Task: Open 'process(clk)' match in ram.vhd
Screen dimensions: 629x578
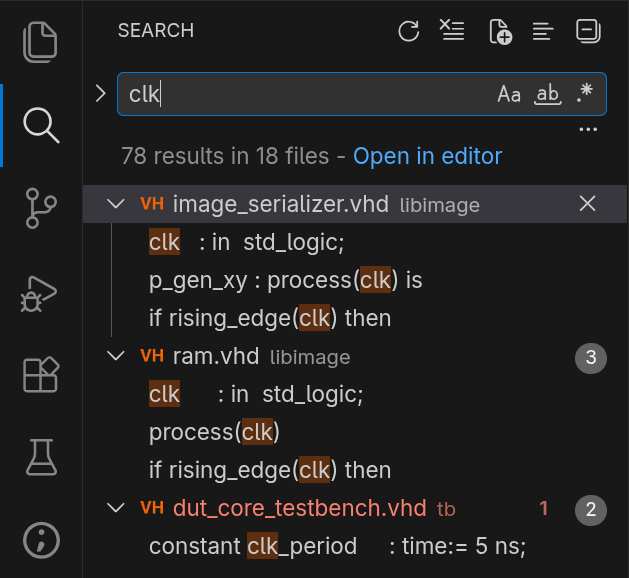Action: [214, 432]
